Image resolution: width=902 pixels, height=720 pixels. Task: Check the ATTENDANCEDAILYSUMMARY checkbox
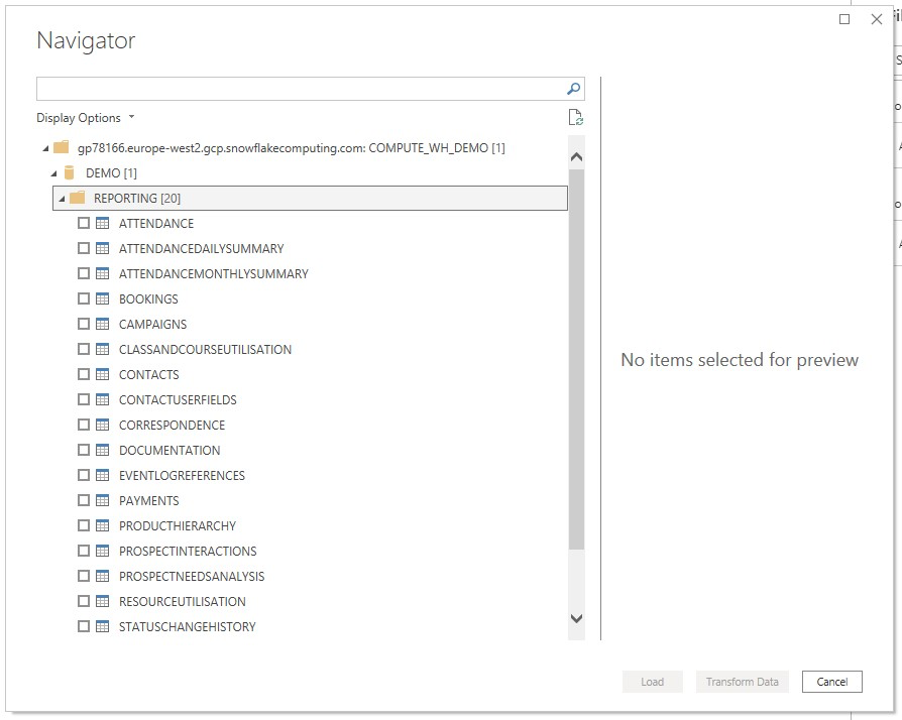tap(84, 247)
